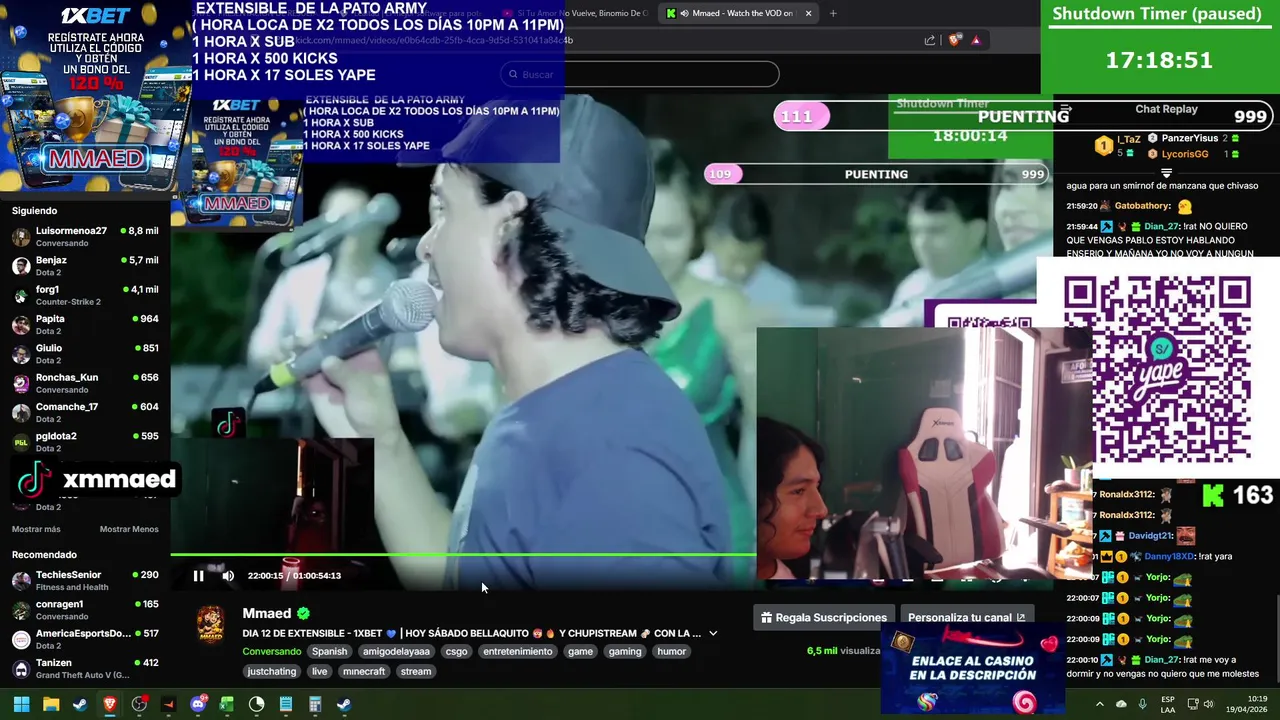Open AmericaEsportsDo recommended channel
The image size is (1280, 720).
85,639
